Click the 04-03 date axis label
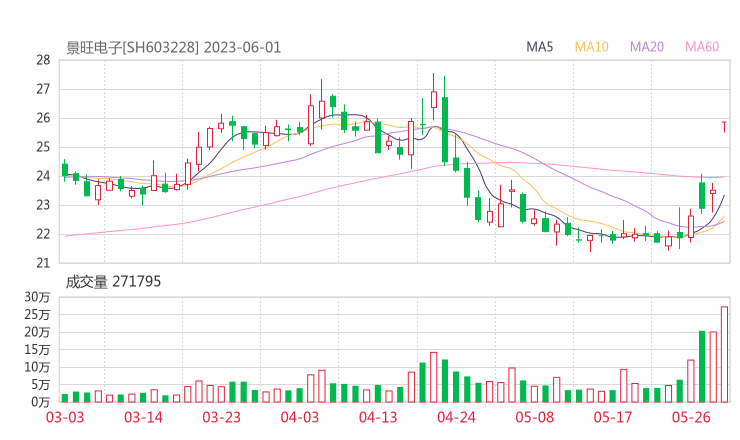Screen dimensions: 740x440 tap(300, 417)
